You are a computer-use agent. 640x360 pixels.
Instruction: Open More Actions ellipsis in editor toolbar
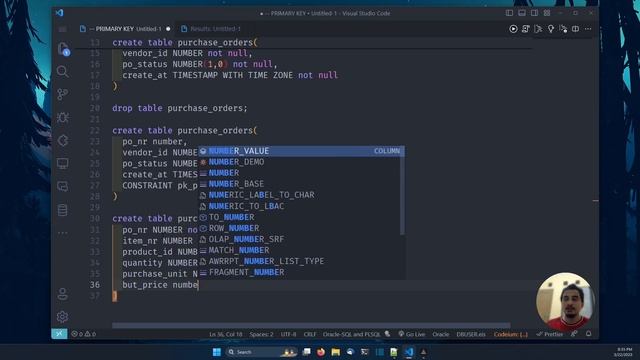click(588, 29)
